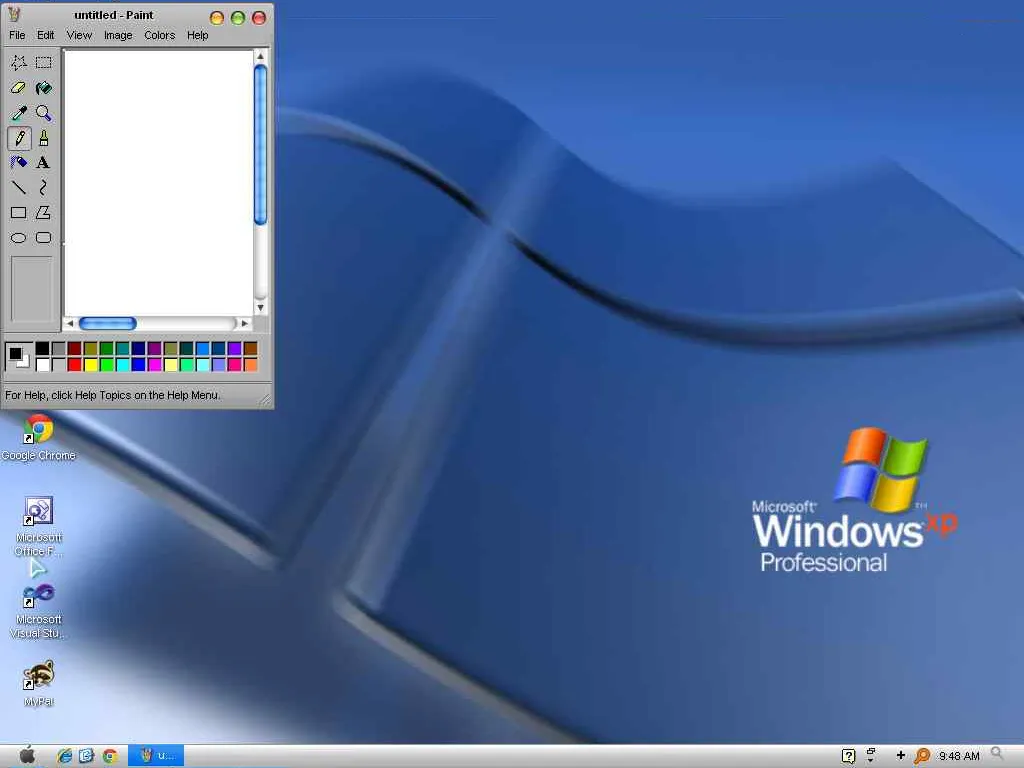Choose the orange palette swatch
This screenshot has width=1024, height=768.
click(x=251, y=364)
